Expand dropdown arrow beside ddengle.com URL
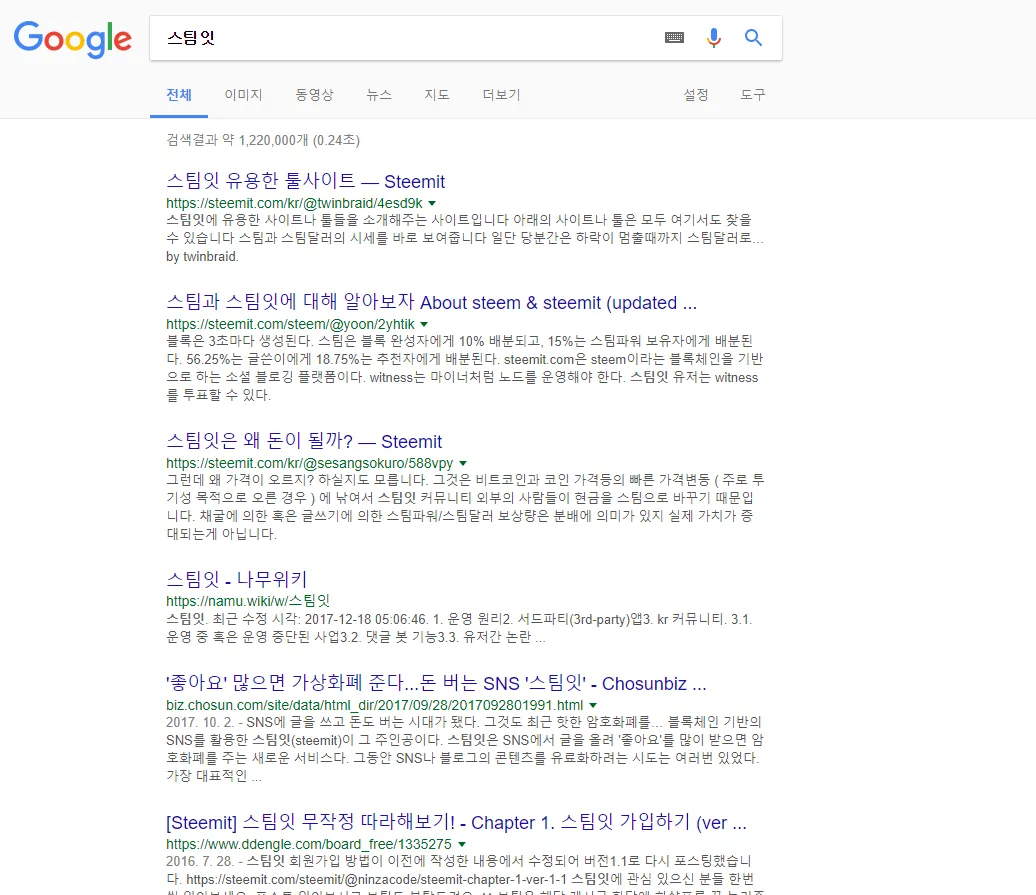Viewport: 1036px width, 895px height. [462, 844]
